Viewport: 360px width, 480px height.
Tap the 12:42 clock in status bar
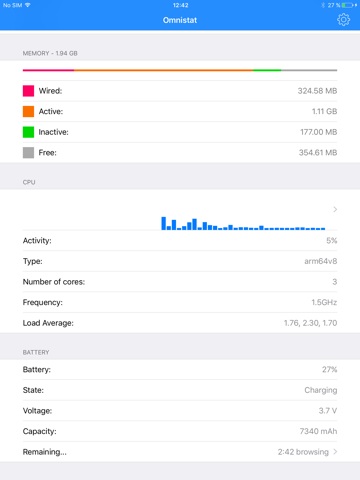tap(180, 5)
